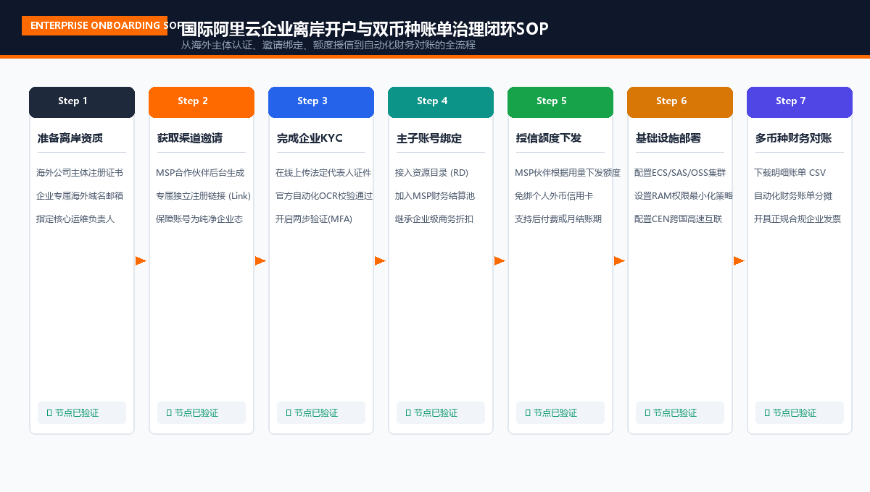Select the orange Step 2 header
The height and width of the screenshot is (492, 870).
point(201,102)
